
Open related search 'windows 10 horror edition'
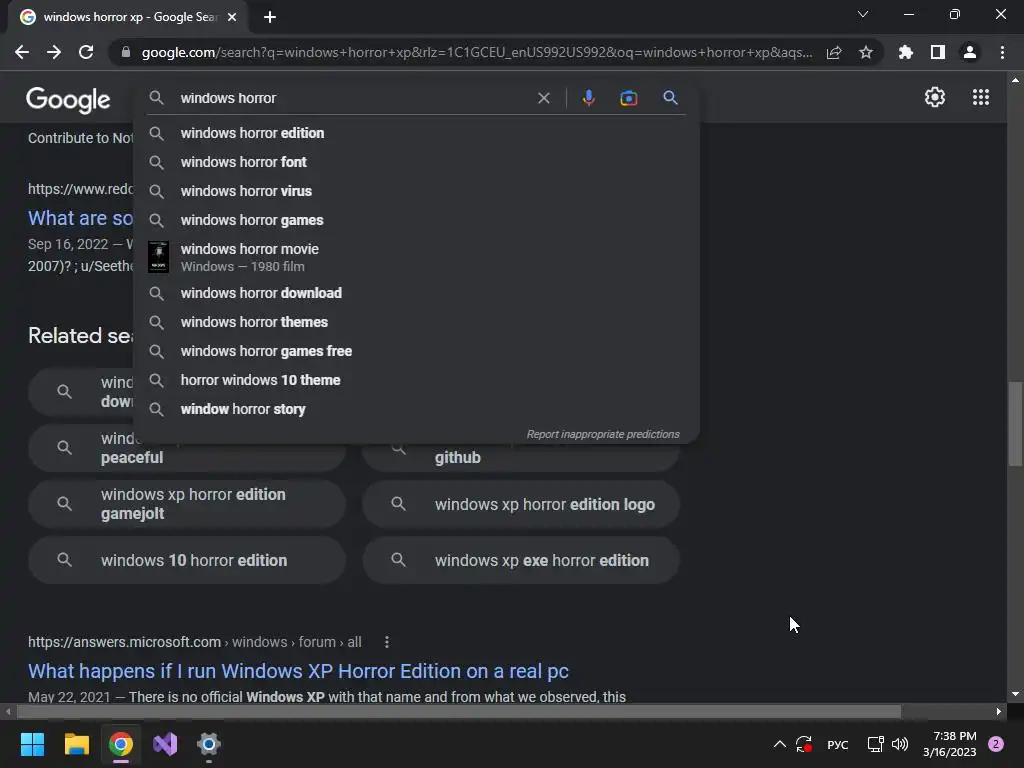coord(187,560)
